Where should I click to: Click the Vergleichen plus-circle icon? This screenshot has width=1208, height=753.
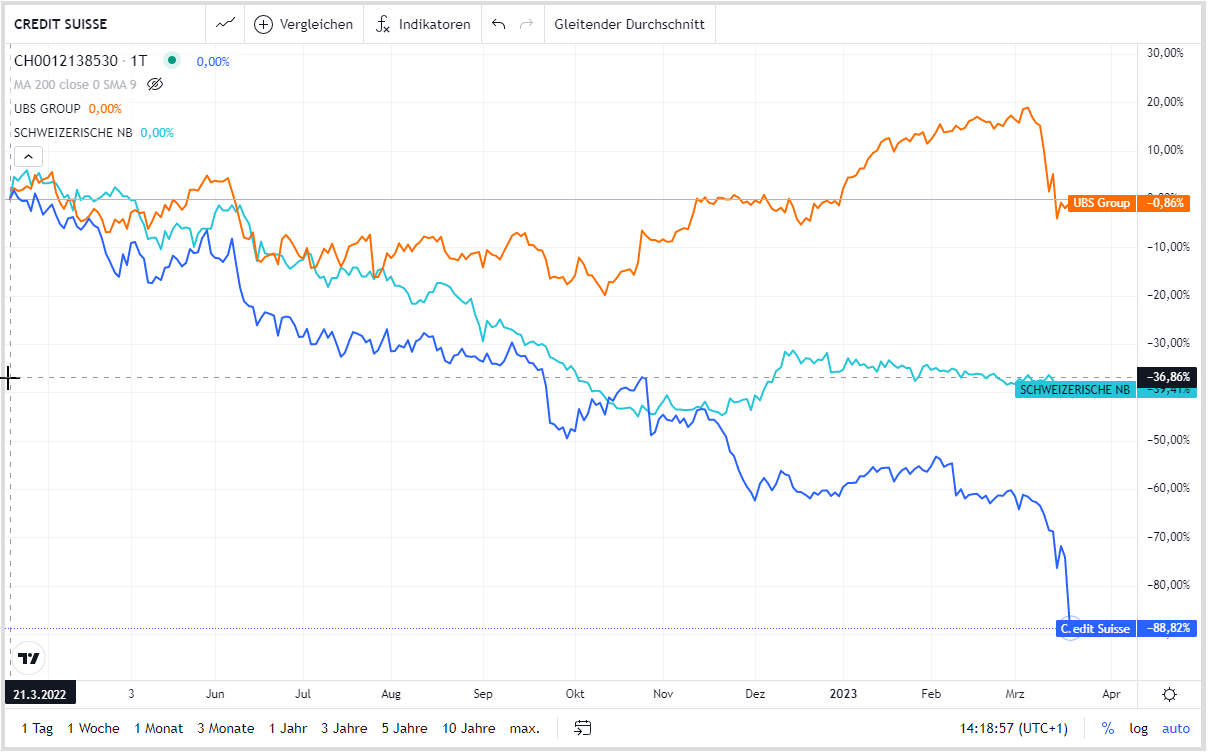pos(264,24)
